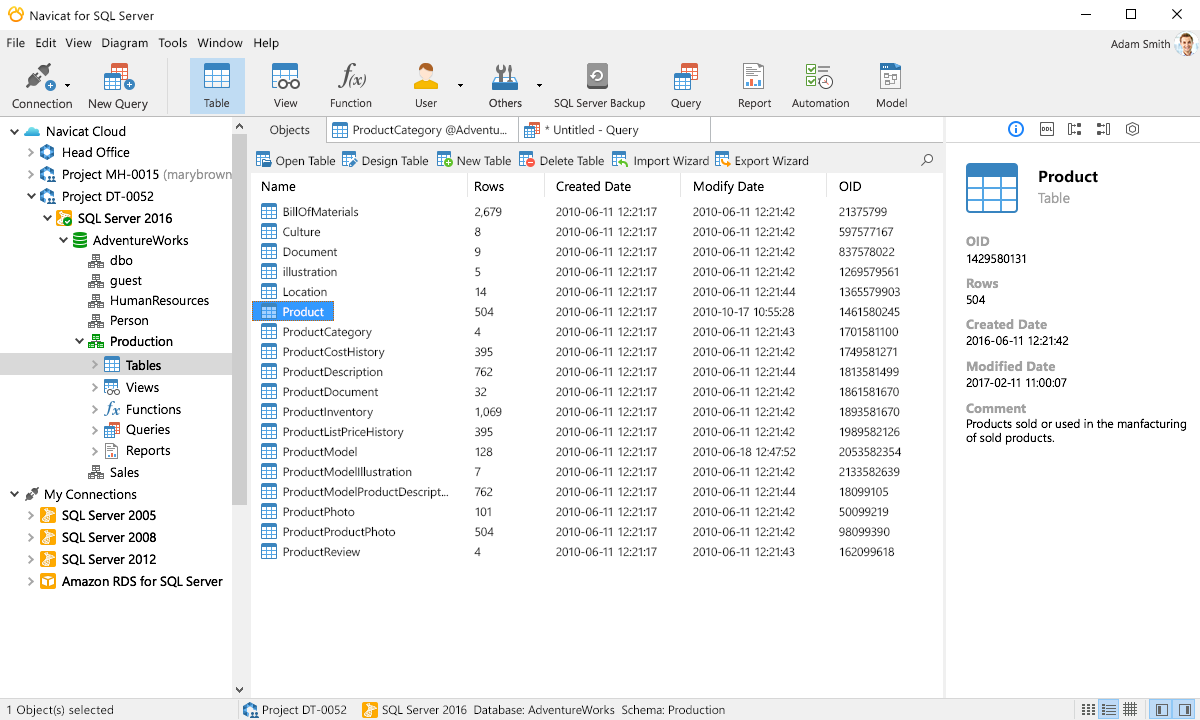
Task: Open the SQL Server Backup tool
Action: [x=599, y=84]
